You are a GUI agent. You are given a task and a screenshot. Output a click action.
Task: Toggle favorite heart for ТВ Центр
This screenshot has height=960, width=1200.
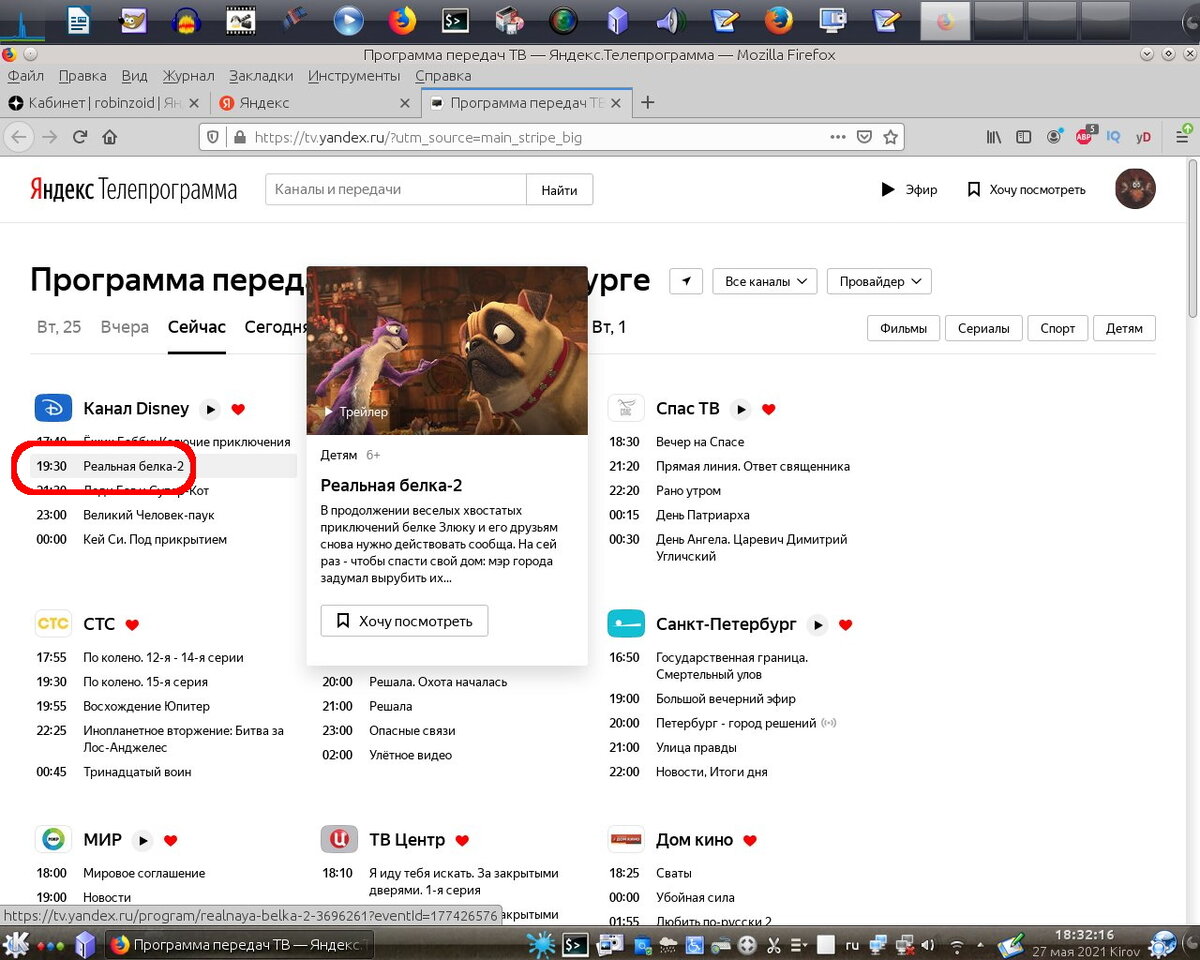pyautogui.click(x=462, y=841)
